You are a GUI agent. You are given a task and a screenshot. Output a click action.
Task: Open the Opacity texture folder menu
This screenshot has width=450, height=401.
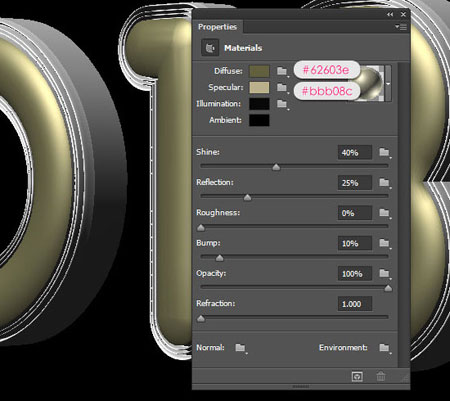(x=385, y=274)
